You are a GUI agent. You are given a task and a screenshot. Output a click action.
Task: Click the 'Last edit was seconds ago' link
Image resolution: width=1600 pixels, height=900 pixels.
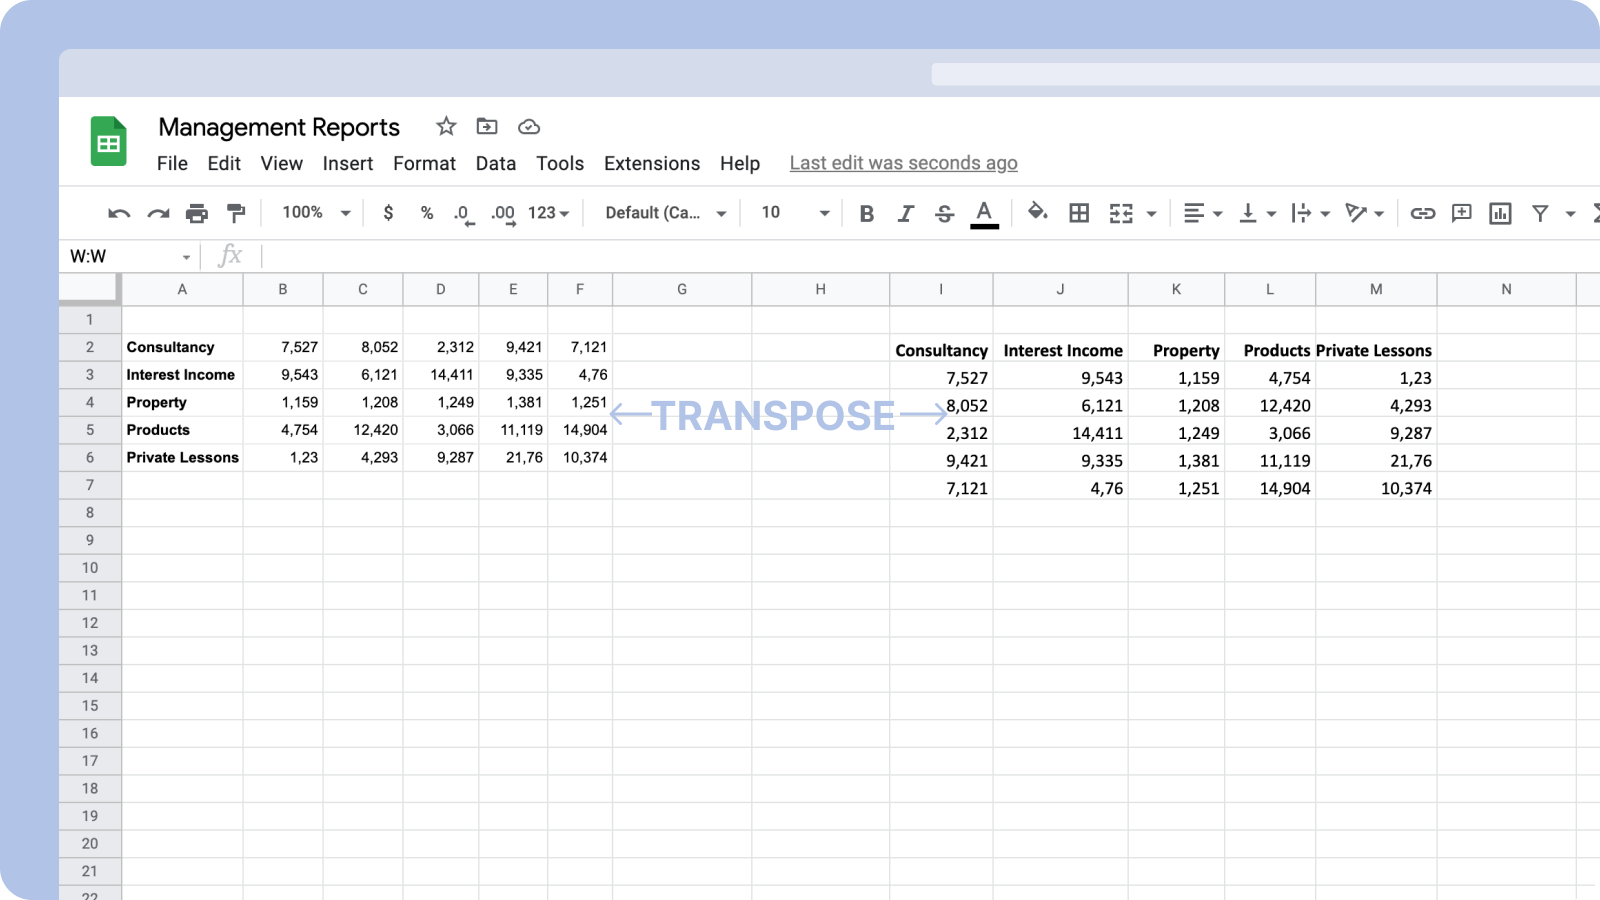pyautogui.click(x=903, y=163)
